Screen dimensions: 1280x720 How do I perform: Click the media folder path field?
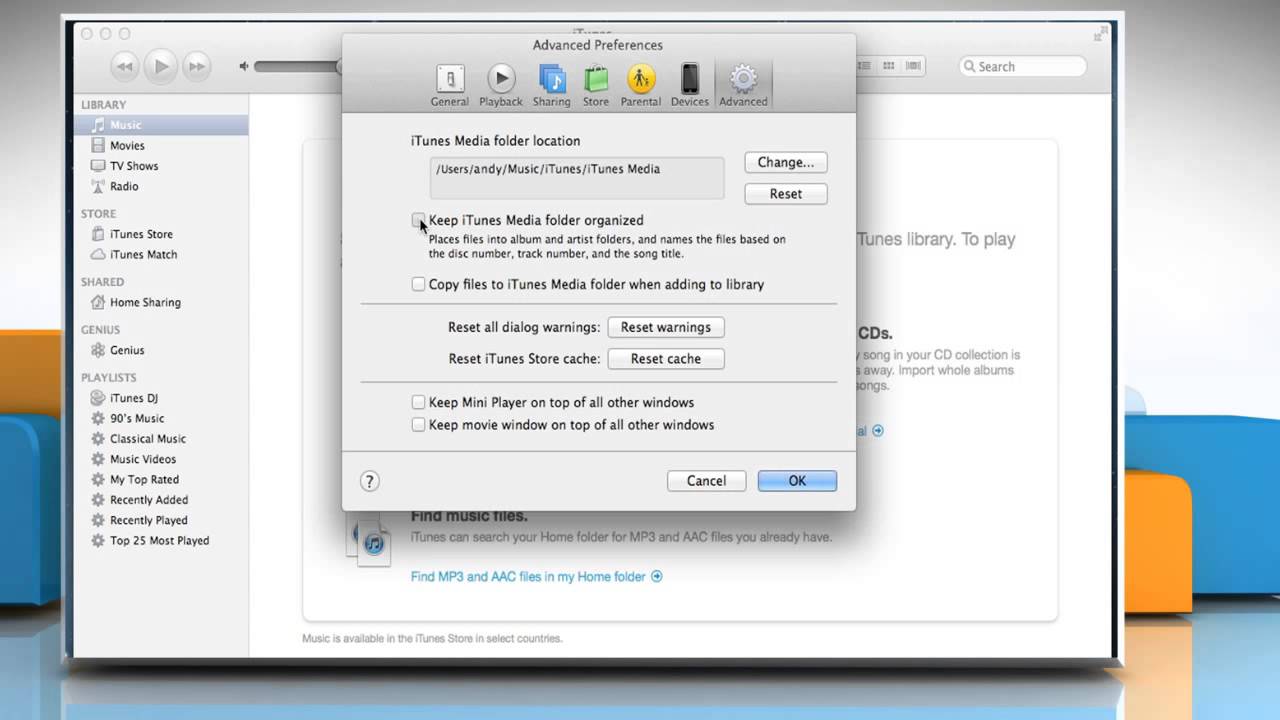coord(577,178)
